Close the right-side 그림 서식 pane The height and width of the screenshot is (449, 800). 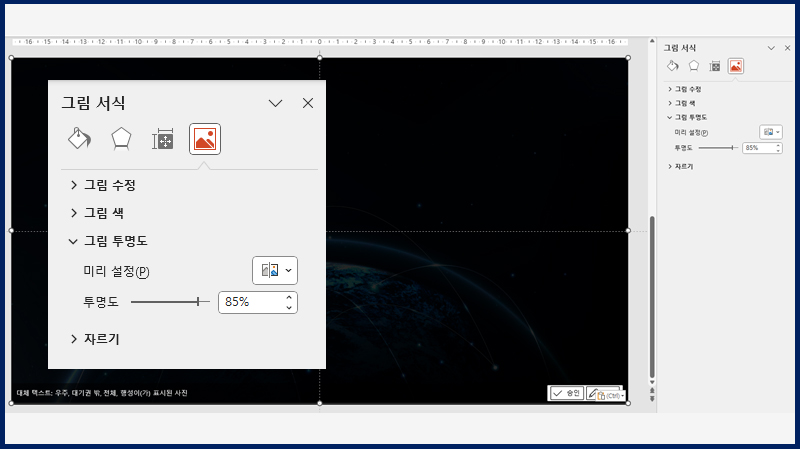pos(787,48)
